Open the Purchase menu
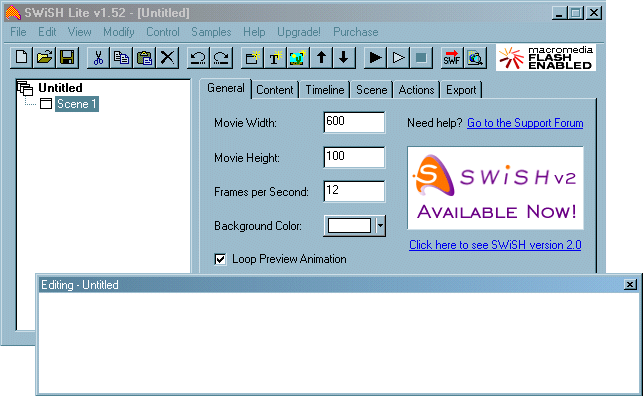The width and height of the screenshot is (643, 396). tap(356, 32)
